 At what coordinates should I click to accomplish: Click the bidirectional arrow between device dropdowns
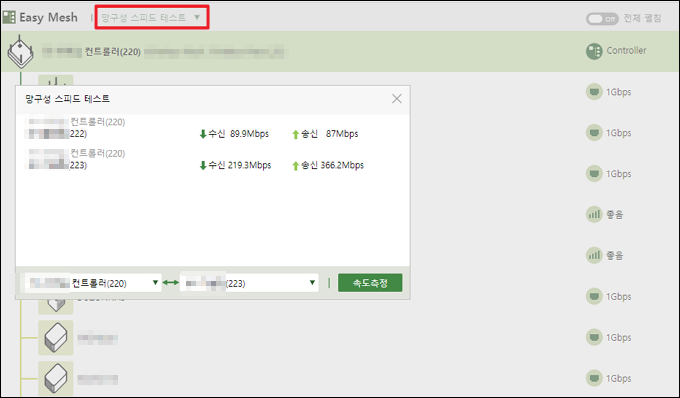pyautogui.click(x=171, y=283)
